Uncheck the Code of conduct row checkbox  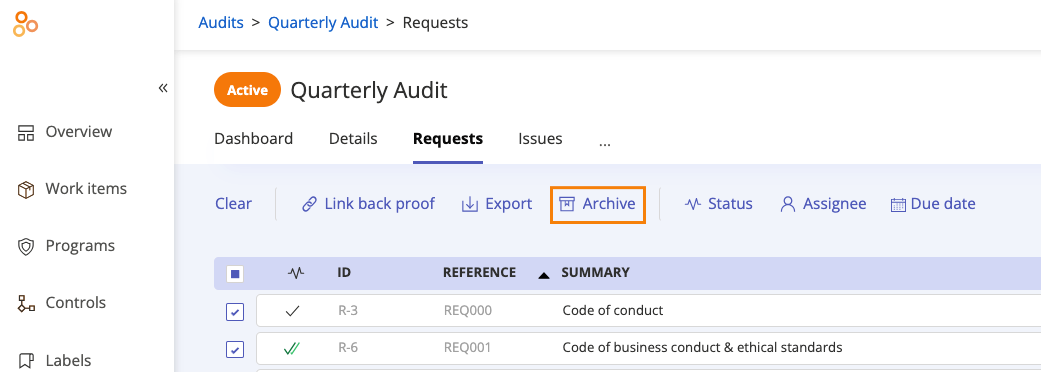(235, 312)
